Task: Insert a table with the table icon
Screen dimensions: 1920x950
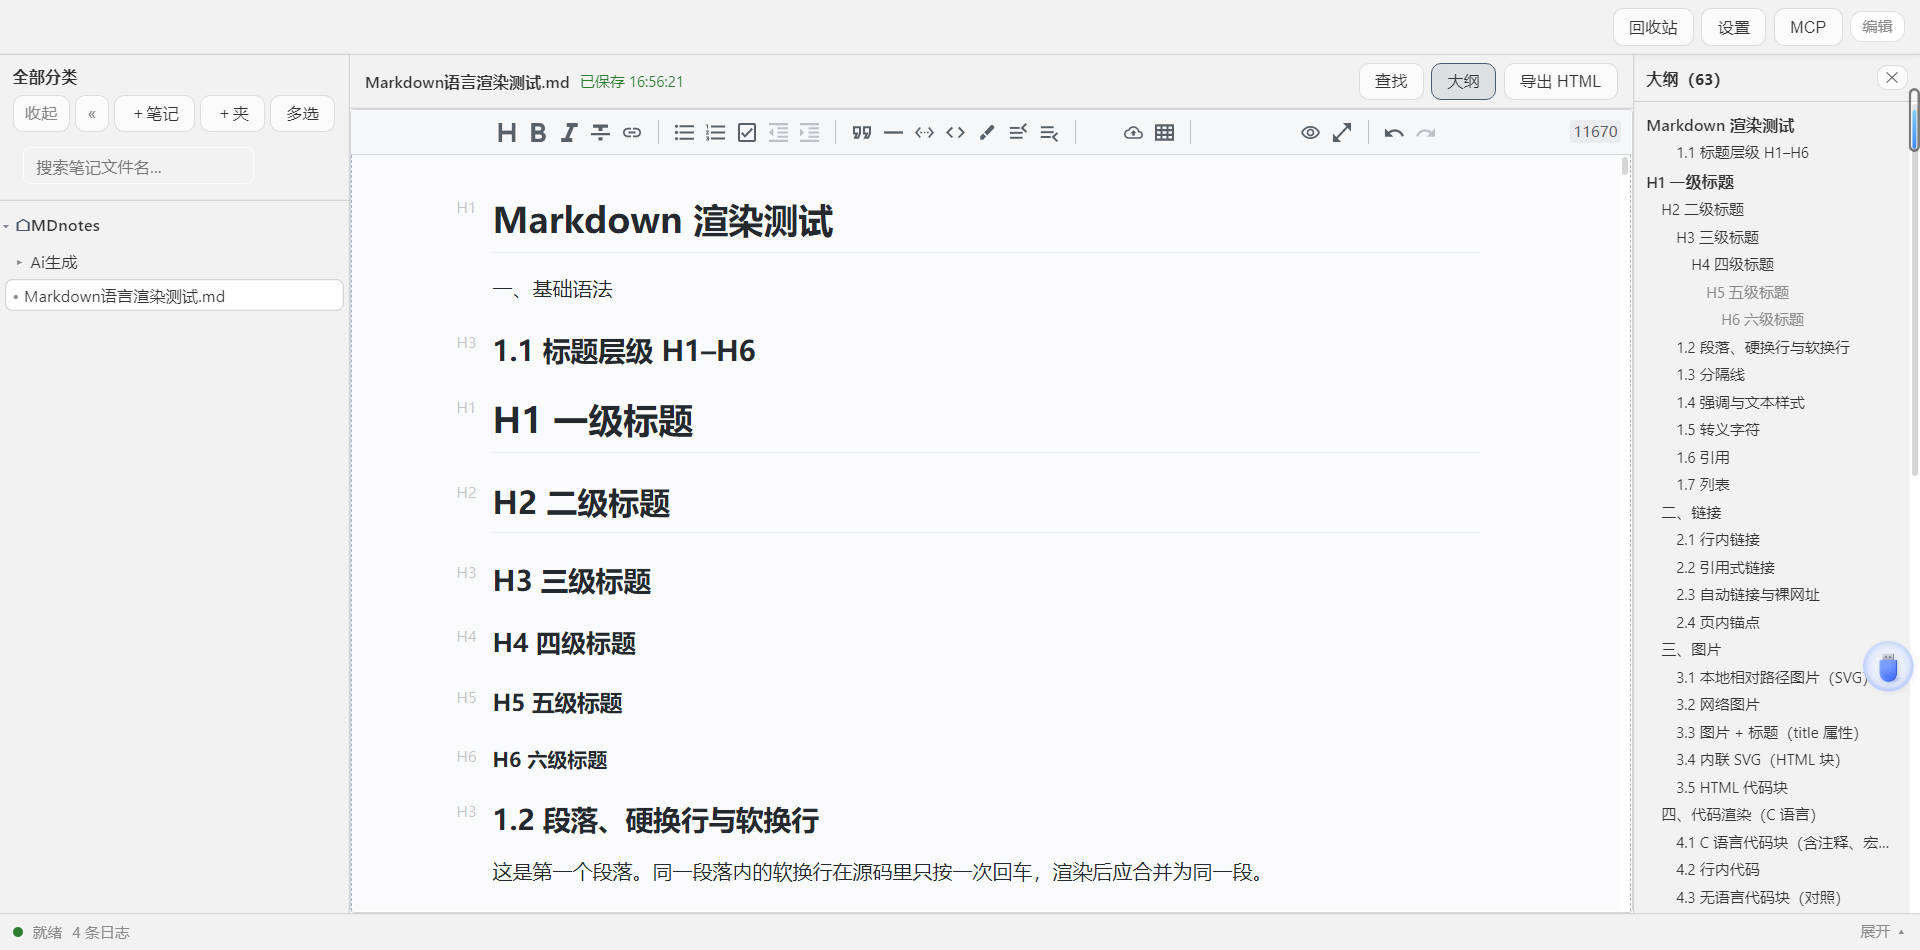Action: point(1164,132)
